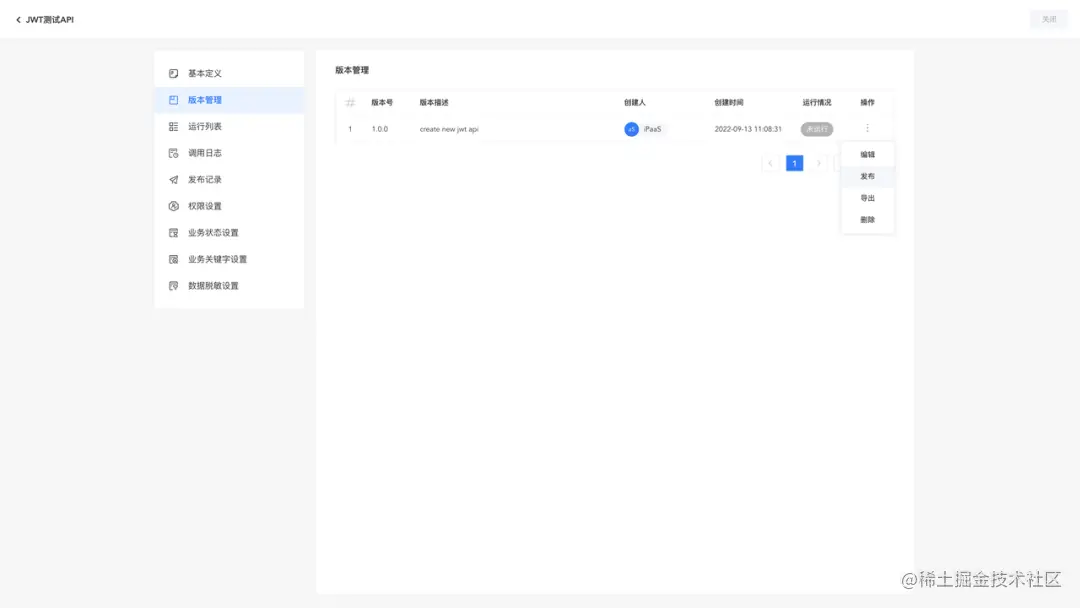Click the 运行列表 list icon
The width and height of the screenshot is (1080, 608).
click(x=174, y=127)
